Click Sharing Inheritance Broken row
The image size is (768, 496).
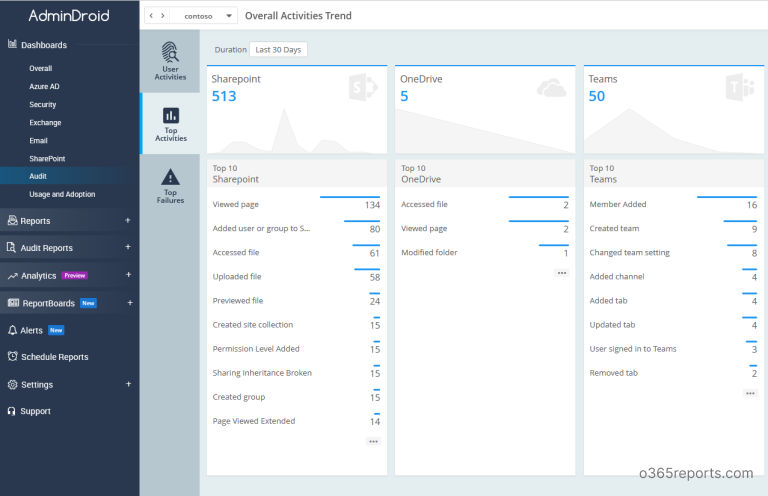pyautogui.click(x=296, y=373)
